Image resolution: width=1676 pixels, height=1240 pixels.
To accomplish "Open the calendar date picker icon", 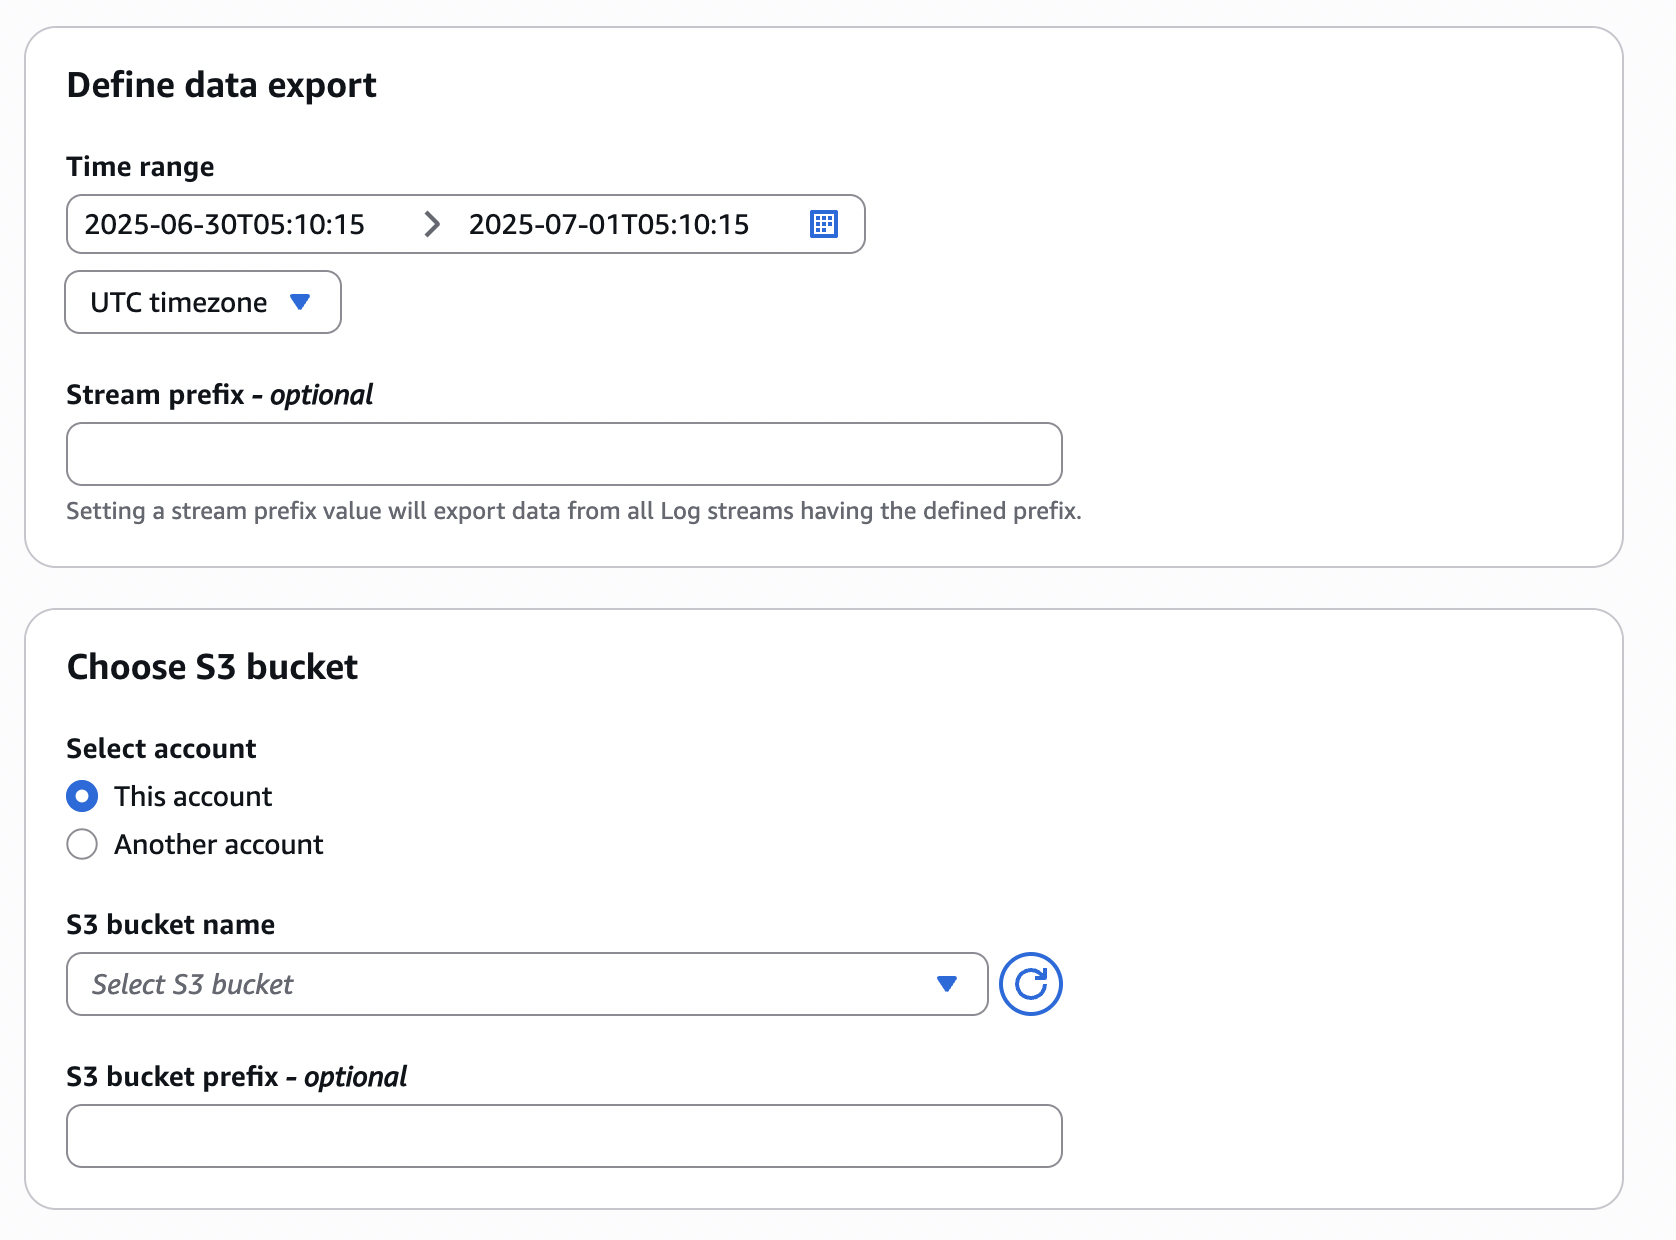I will (x=823, y=224).
